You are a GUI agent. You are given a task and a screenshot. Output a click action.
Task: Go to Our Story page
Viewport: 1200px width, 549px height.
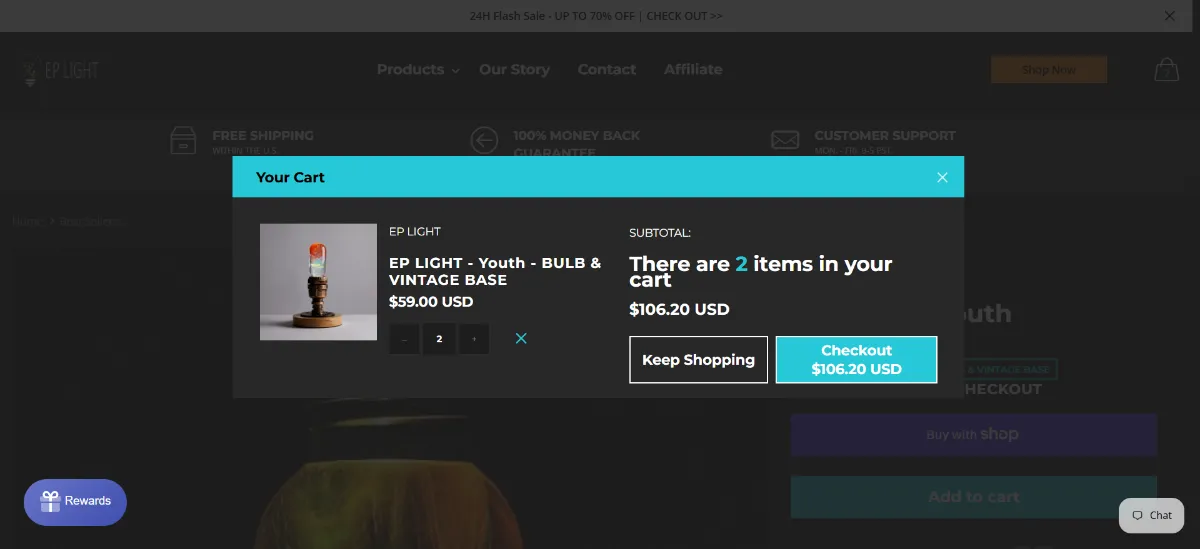click(514, 69)
